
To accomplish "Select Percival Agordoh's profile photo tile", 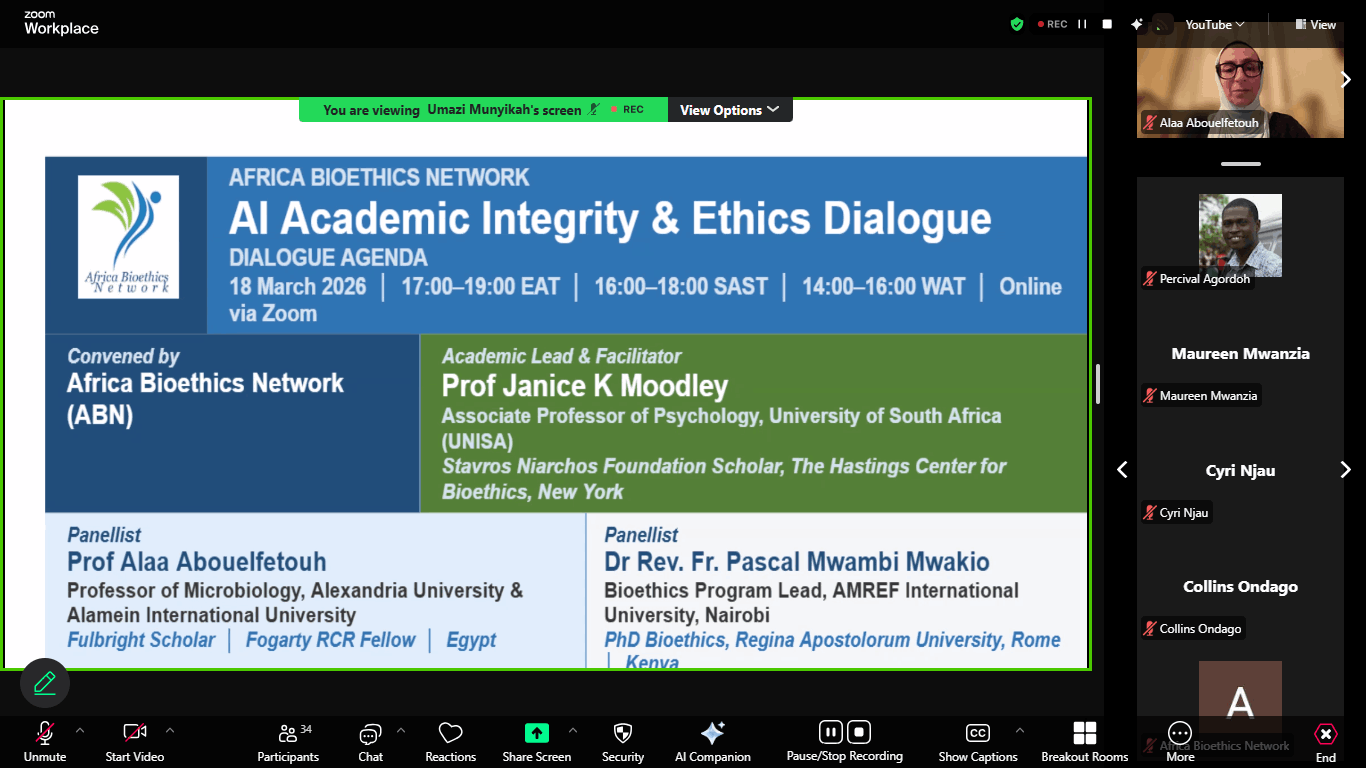I will [1240, 235].
